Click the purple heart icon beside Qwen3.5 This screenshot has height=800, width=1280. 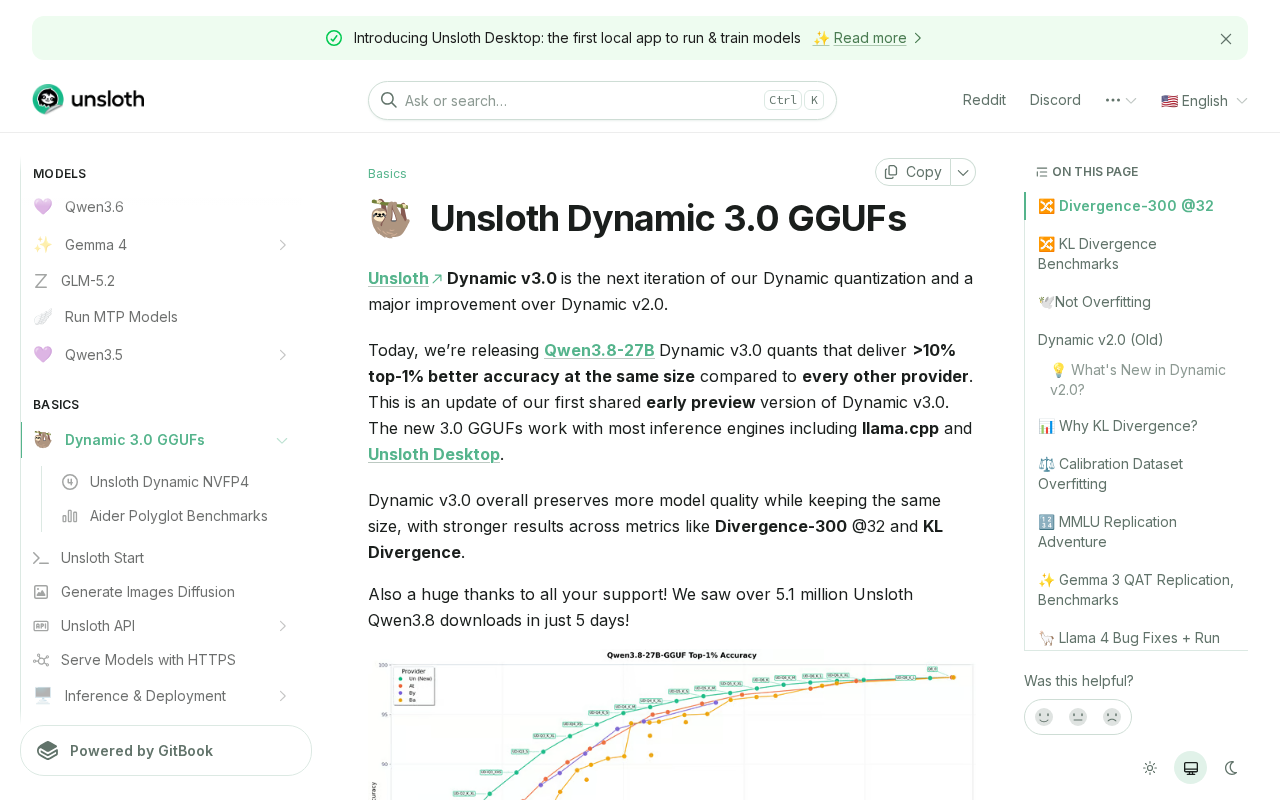[x=42, y=355]
